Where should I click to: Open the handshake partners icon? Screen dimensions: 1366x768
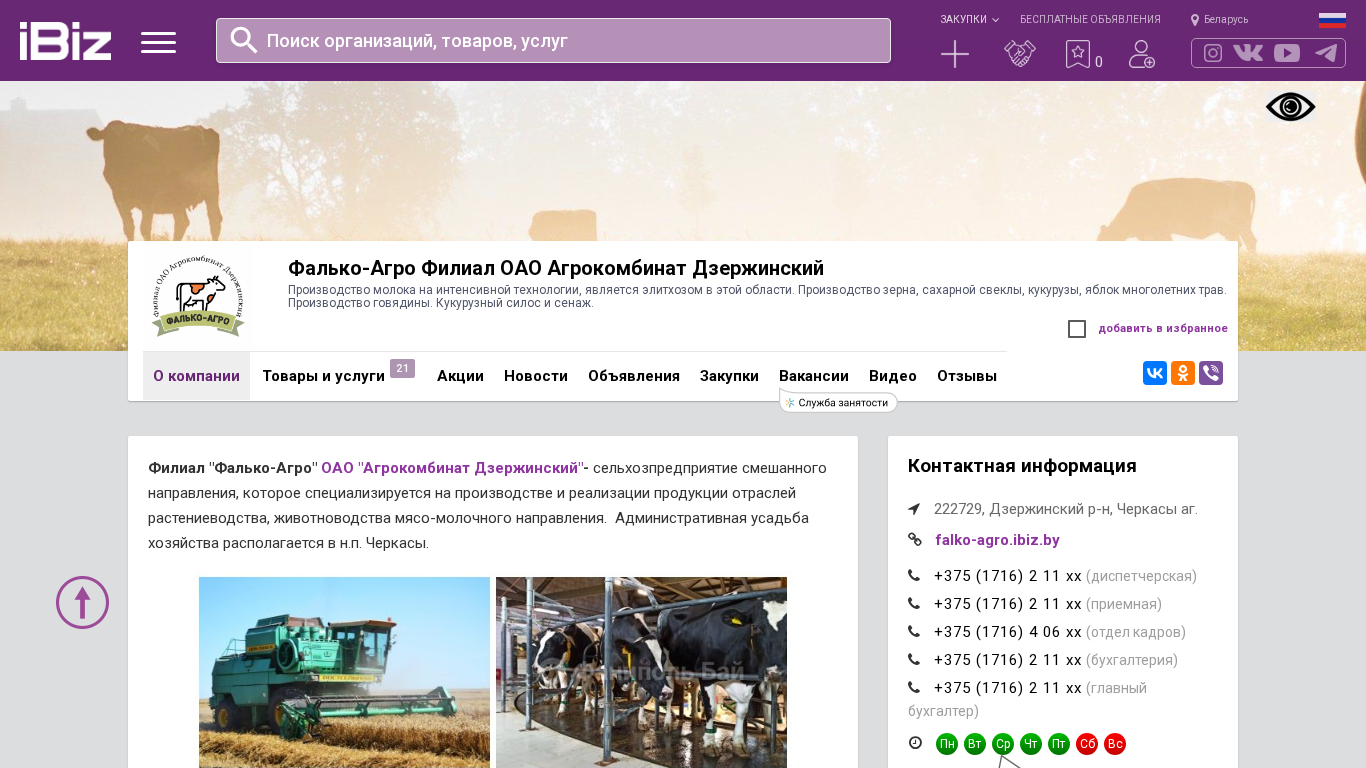pos(1020,54)
